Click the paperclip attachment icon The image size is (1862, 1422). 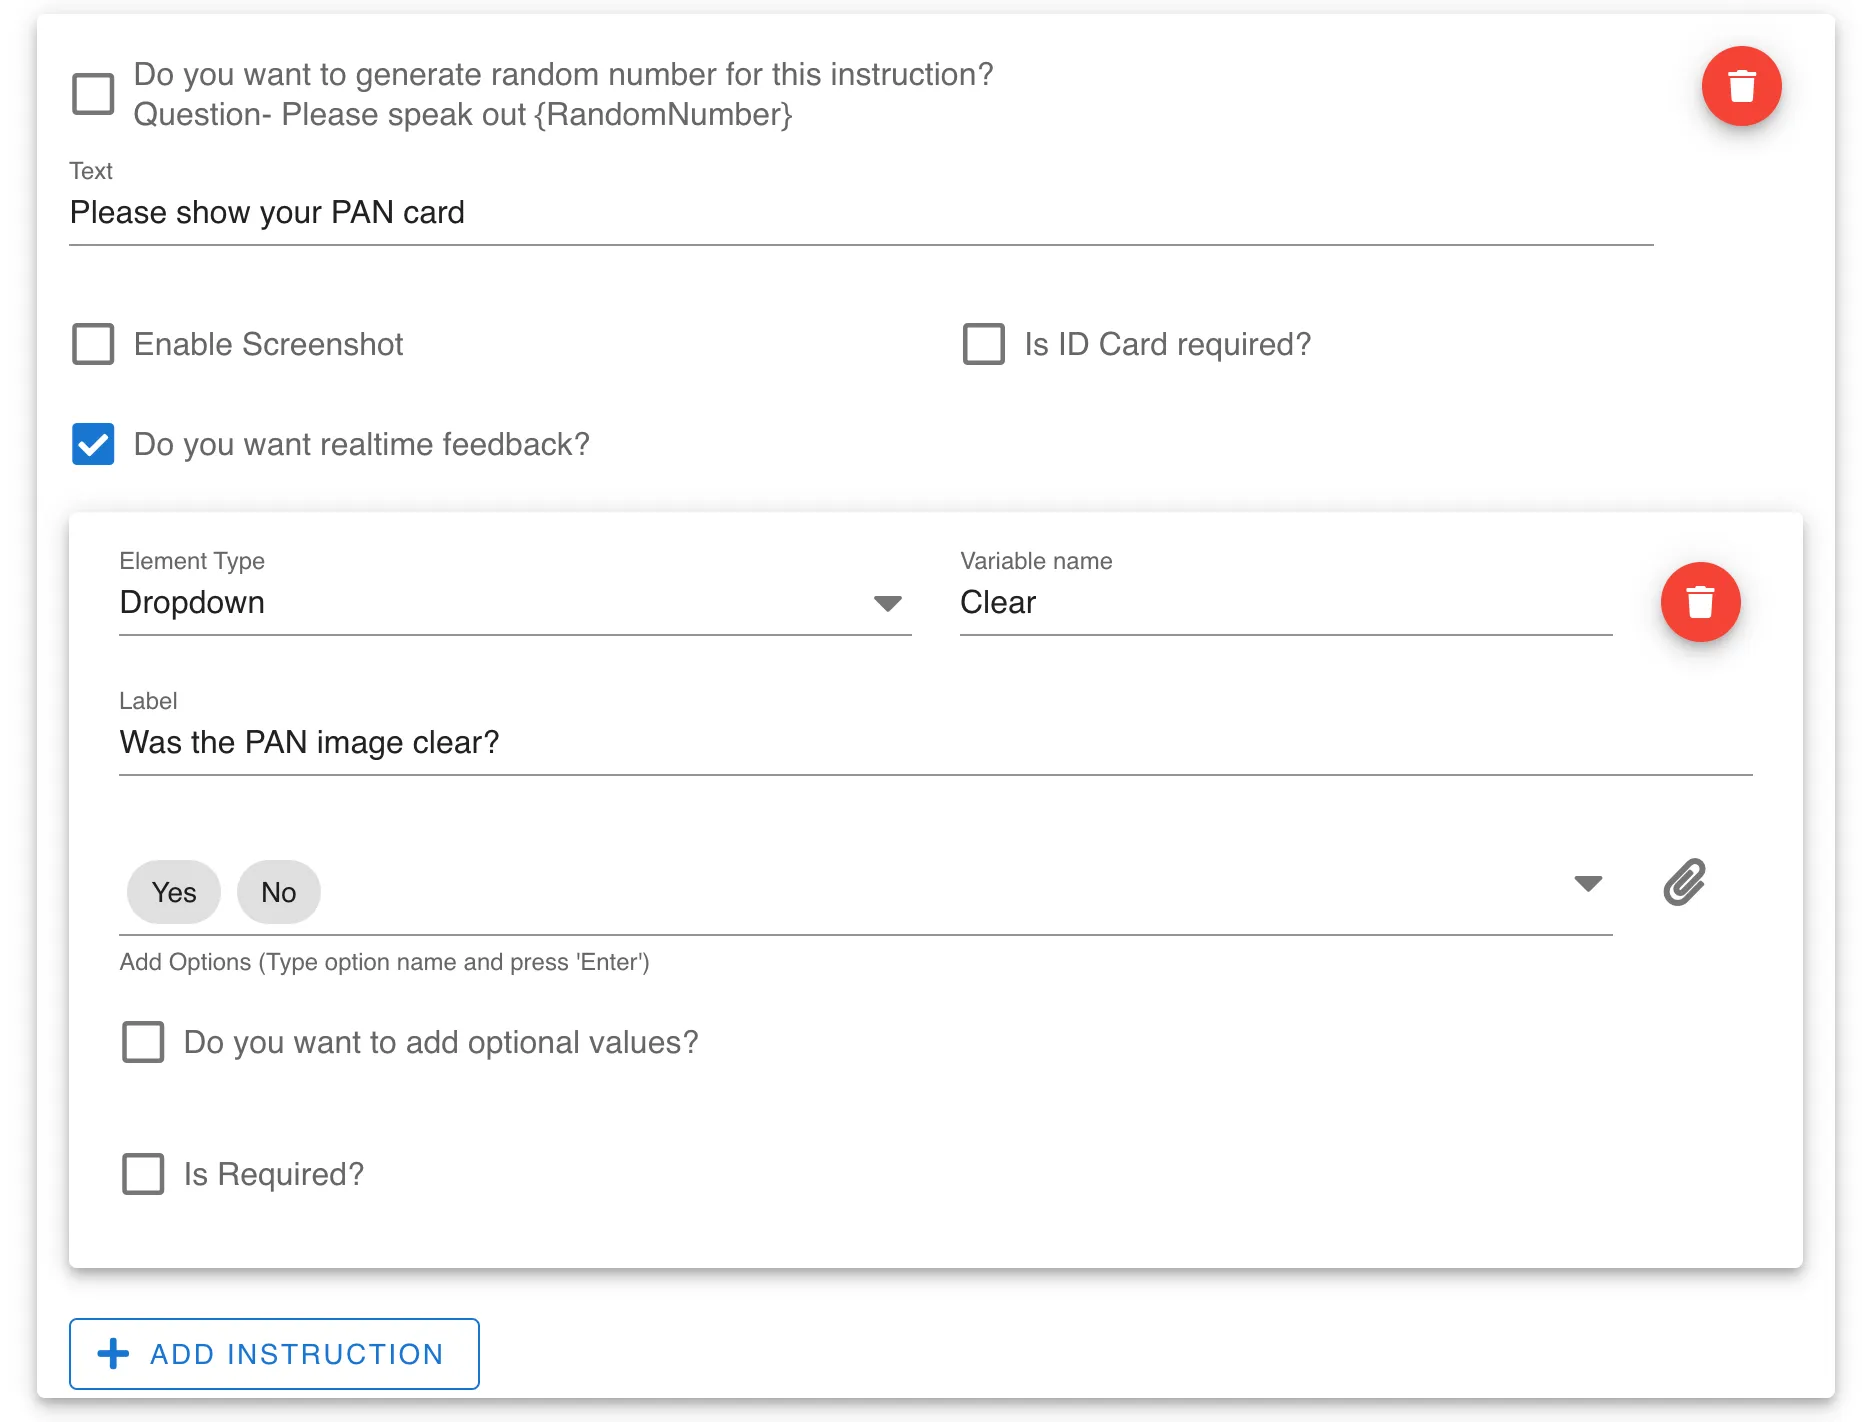[1684, 882]
